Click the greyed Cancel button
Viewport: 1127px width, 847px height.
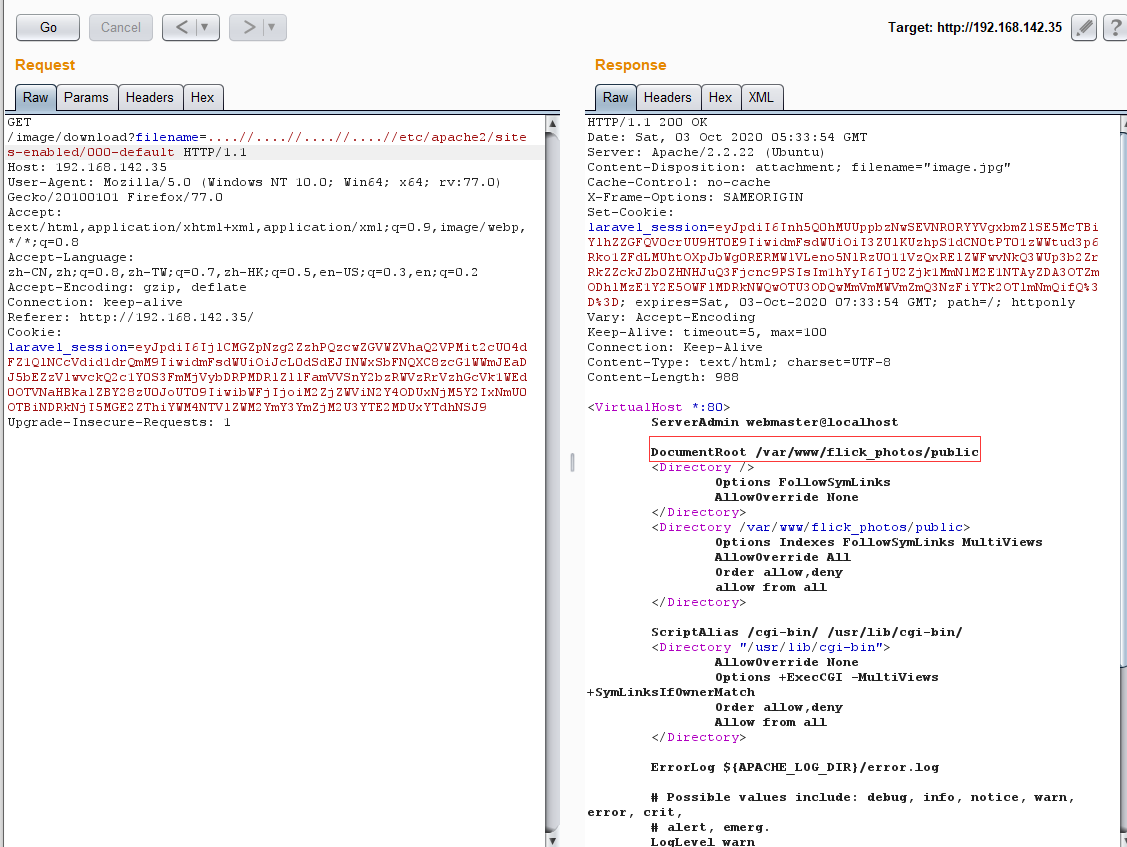tap(121, 27)
